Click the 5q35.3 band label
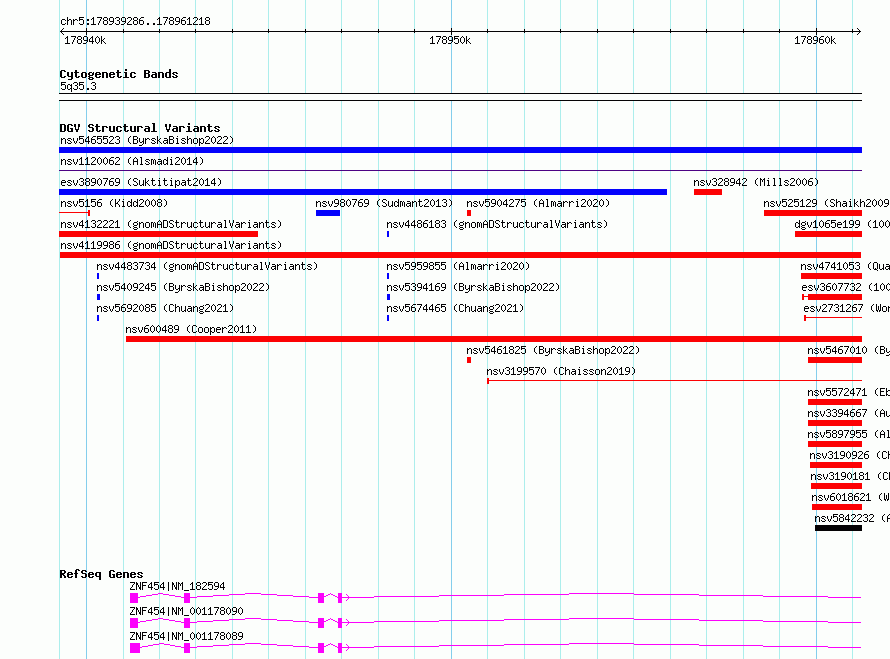The height and width of the screenshot is (659, 890). pyautogui.click(x=78, y=86)
